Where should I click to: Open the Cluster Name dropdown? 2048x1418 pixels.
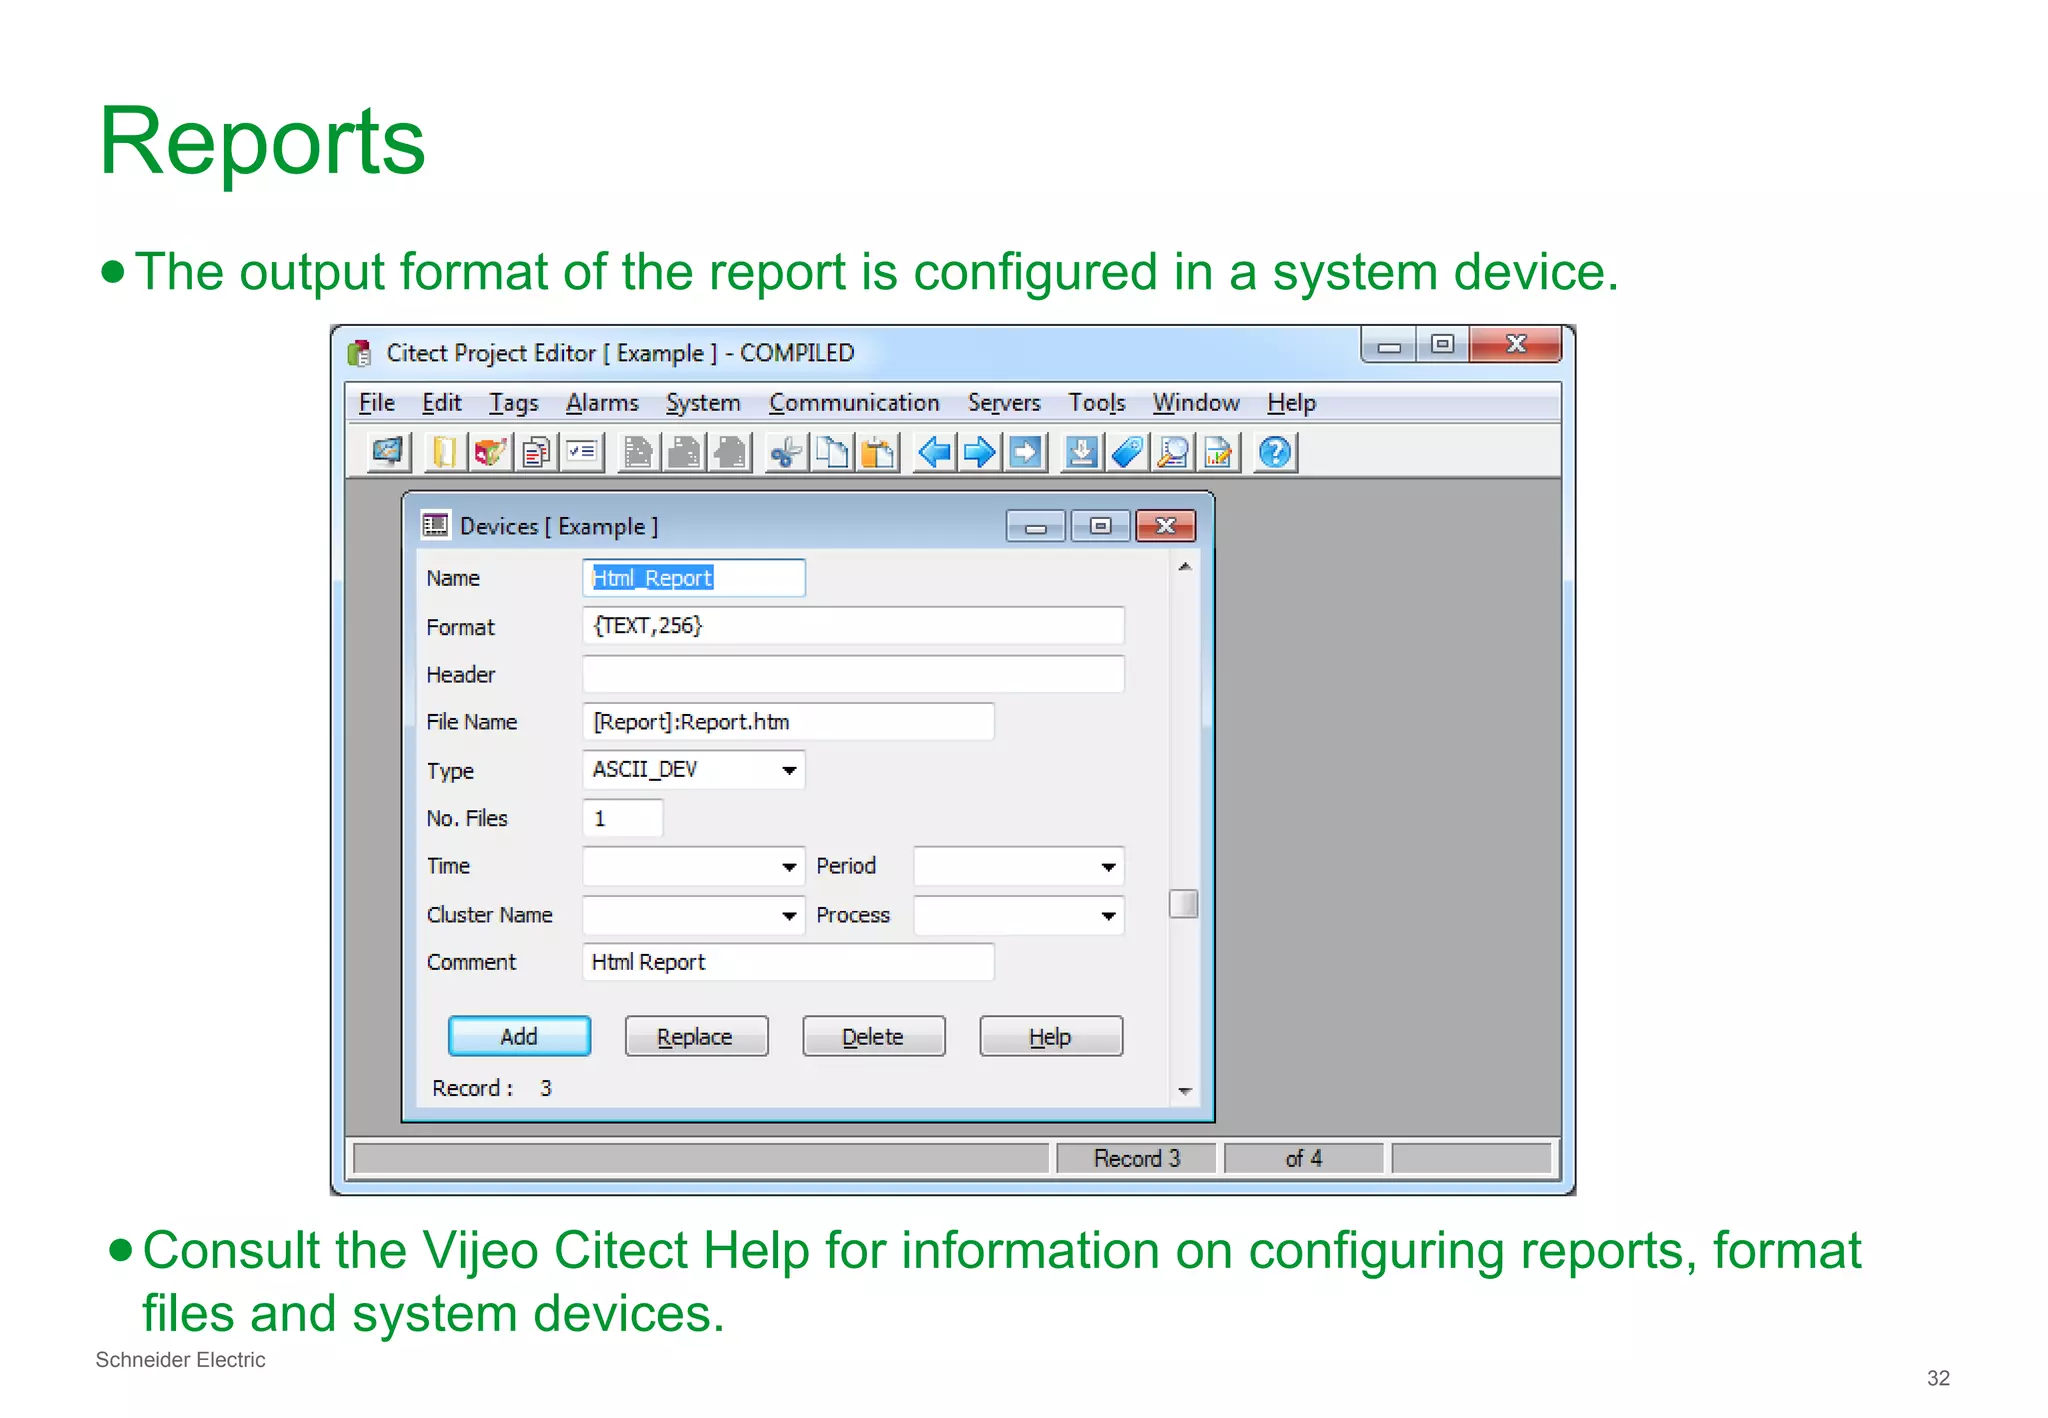pos(789,916)
